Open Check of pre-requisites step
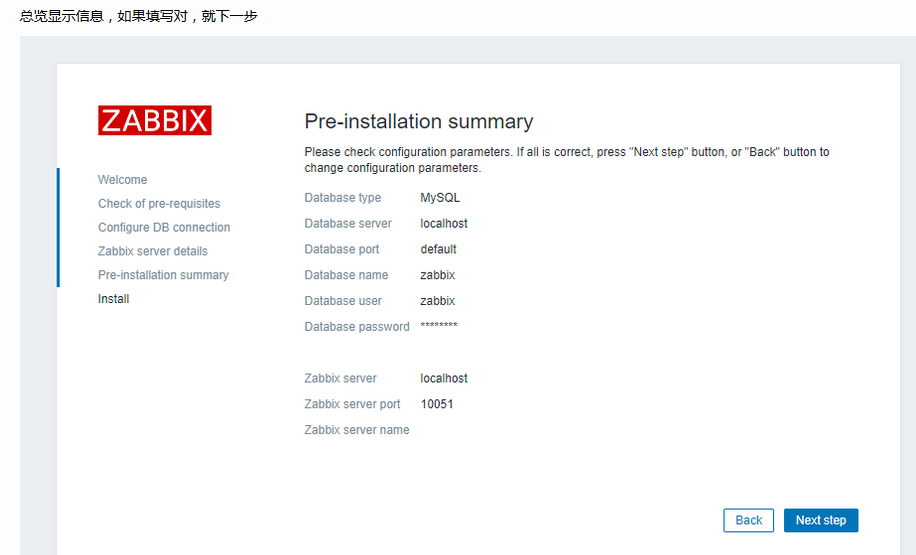The image size is (916, 555). [x=159, y=204]
